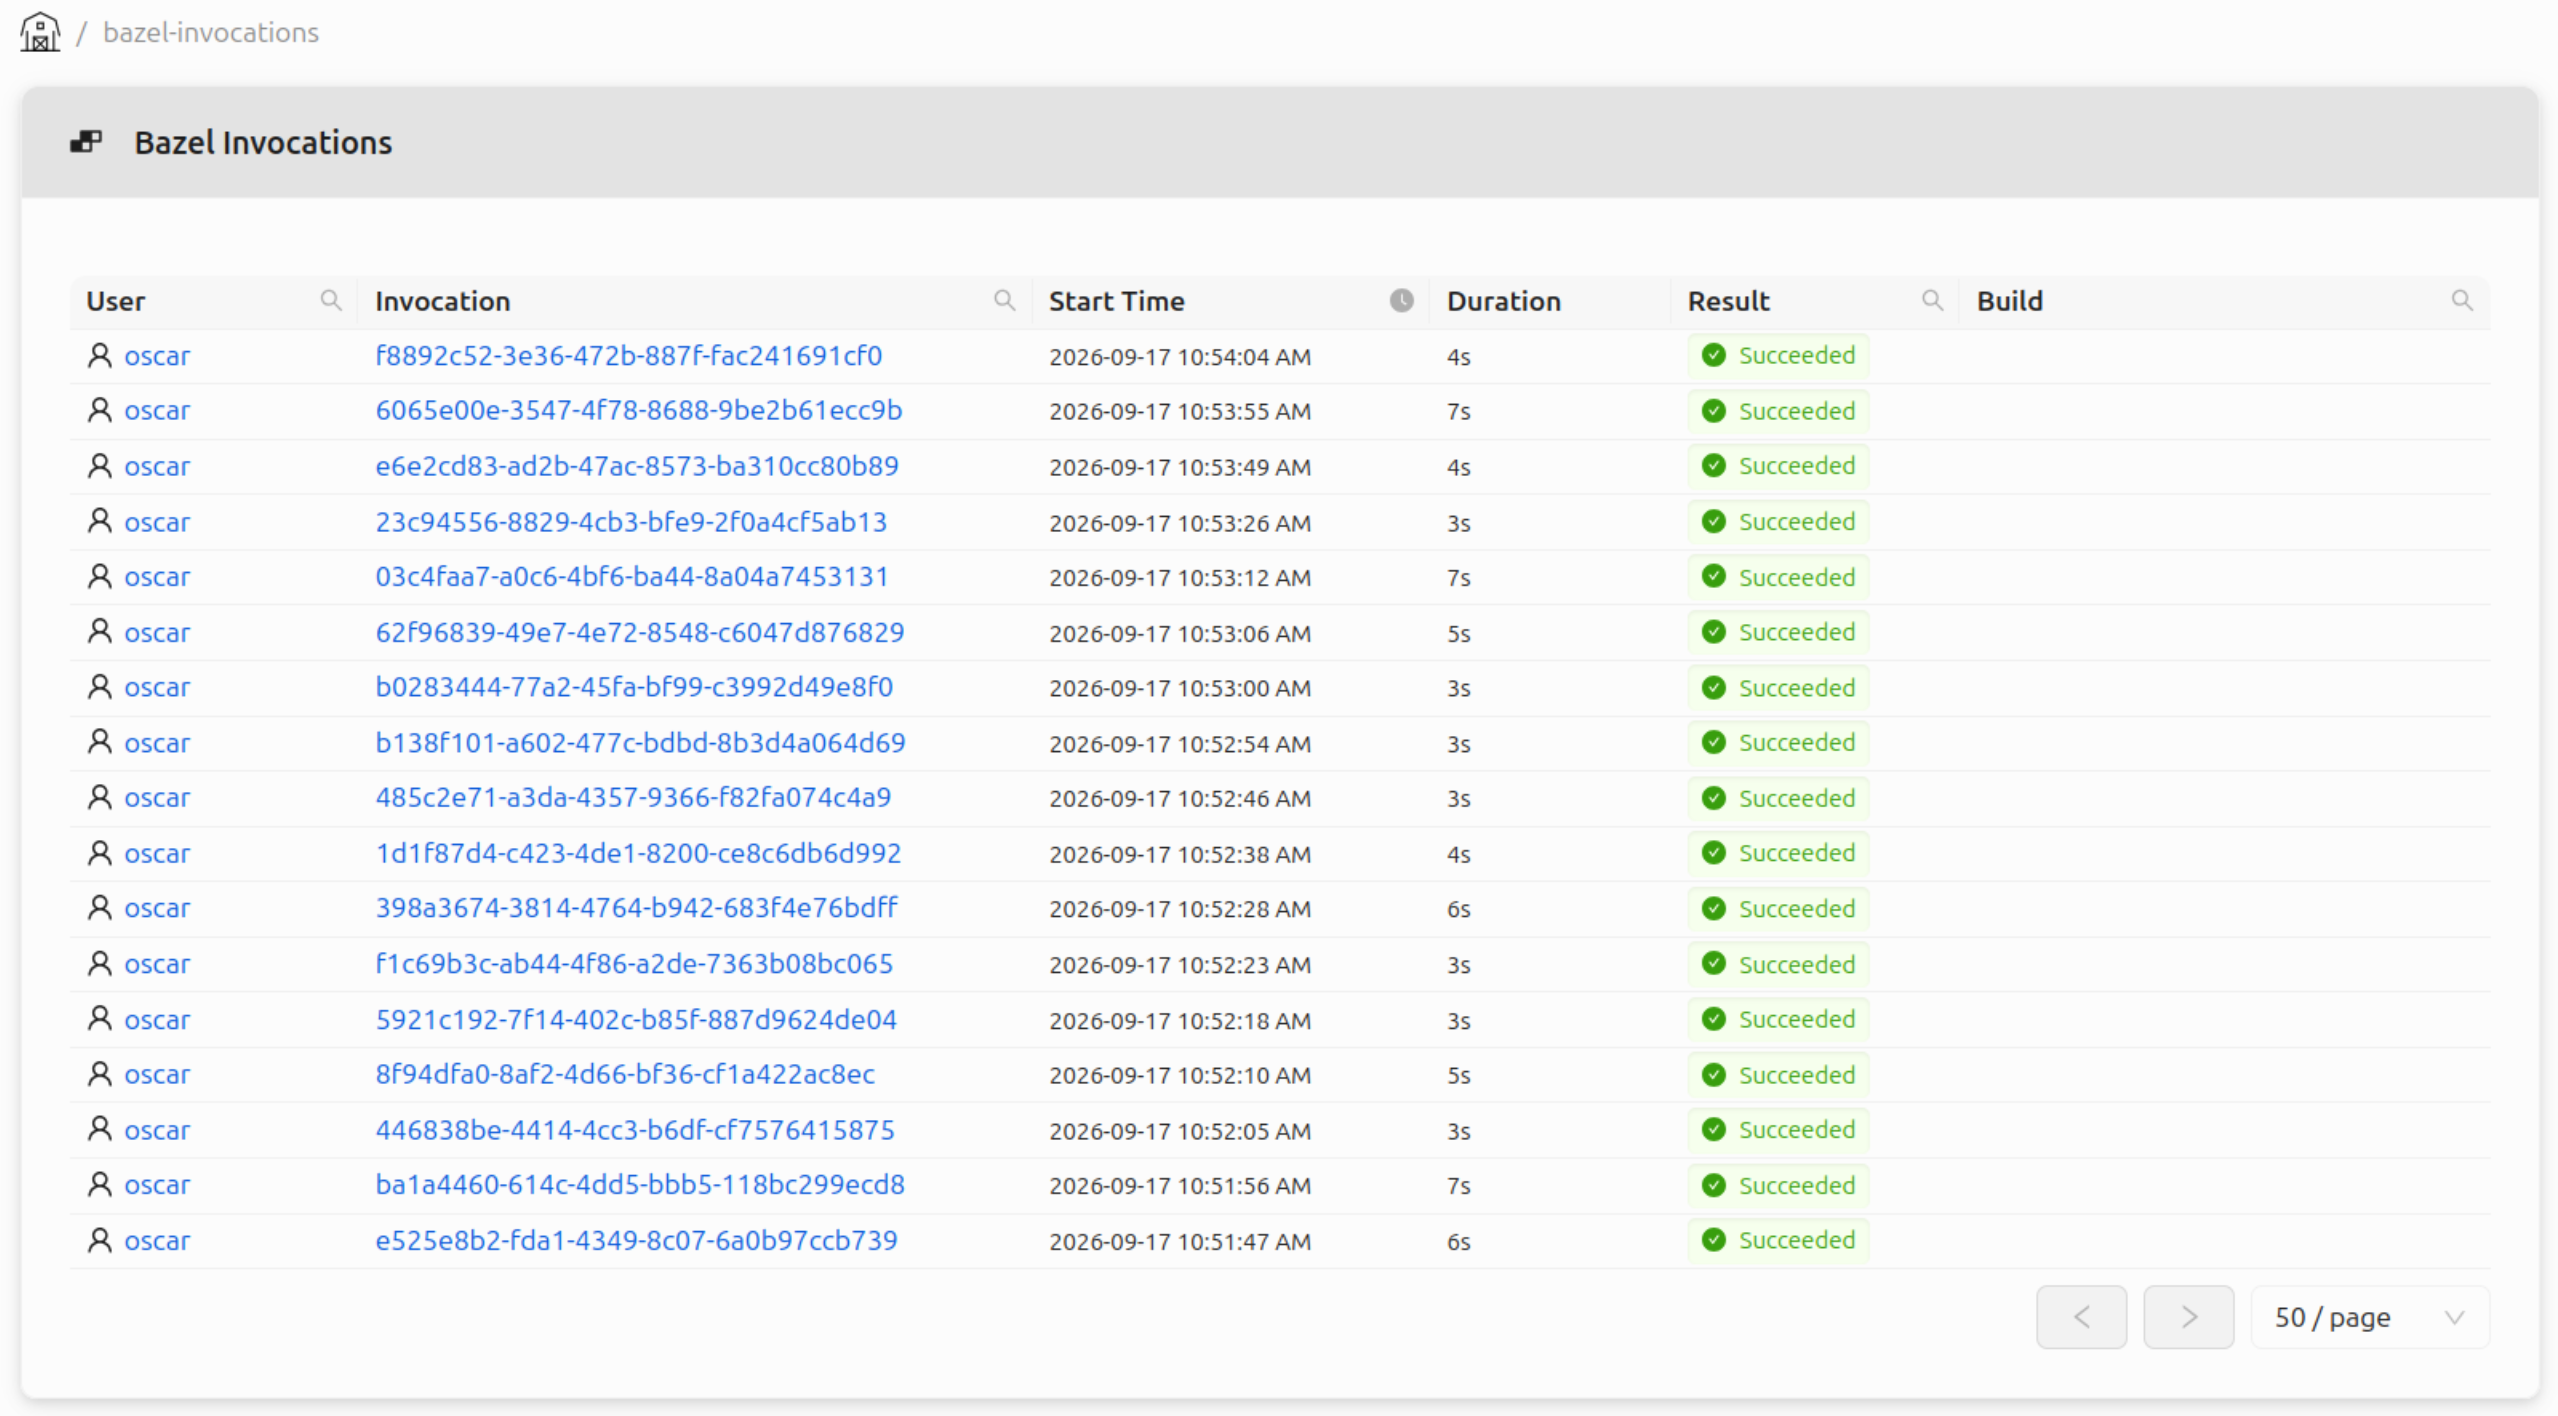Open invocation b0283444-77a2-45fa-bf99-c3992d49e8f0
This screenshot has height=1416, width=2558.
[634, 687]
